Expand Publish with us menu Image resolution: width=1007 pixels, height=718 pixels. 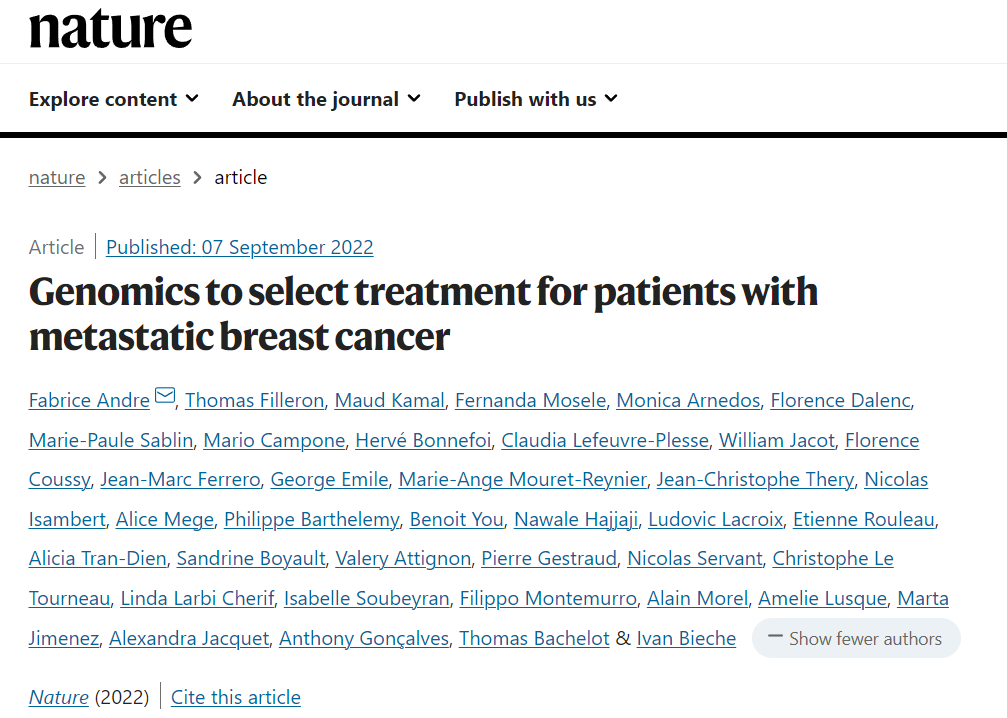(x=536, y=99)
